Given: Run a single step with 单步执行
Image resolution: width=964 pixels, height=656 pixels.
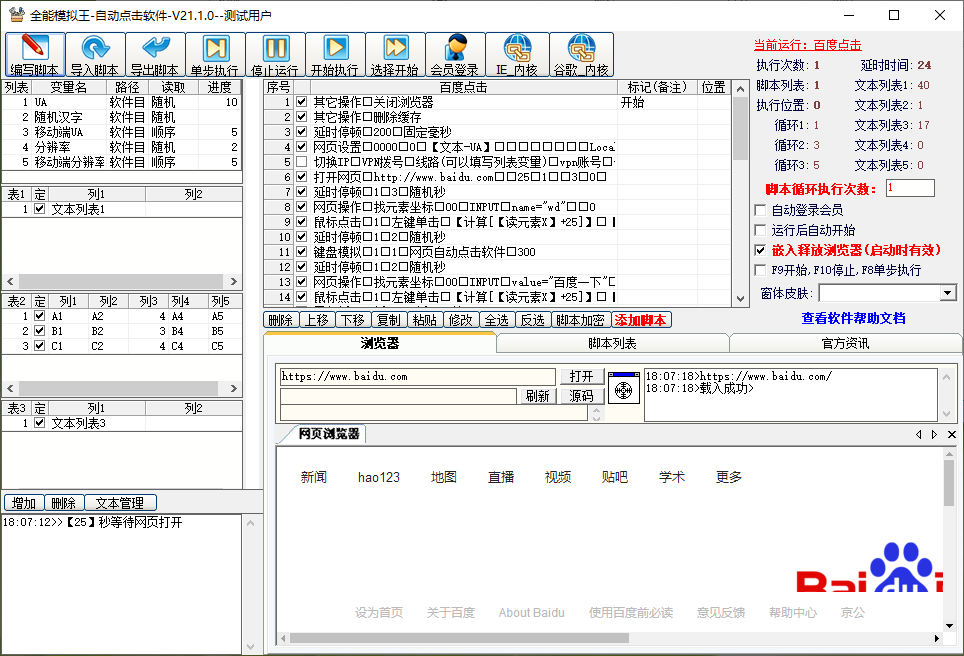Looking at the screenshot, I should click(215, 55).
